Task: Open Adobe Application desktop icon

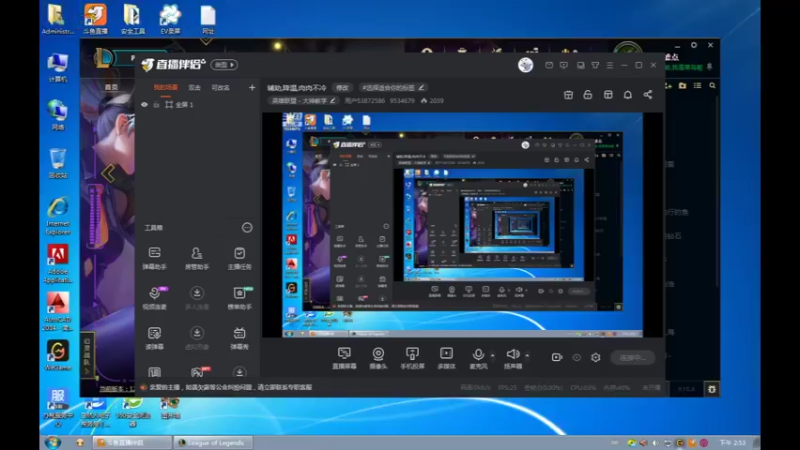Action: pos(58,264)
